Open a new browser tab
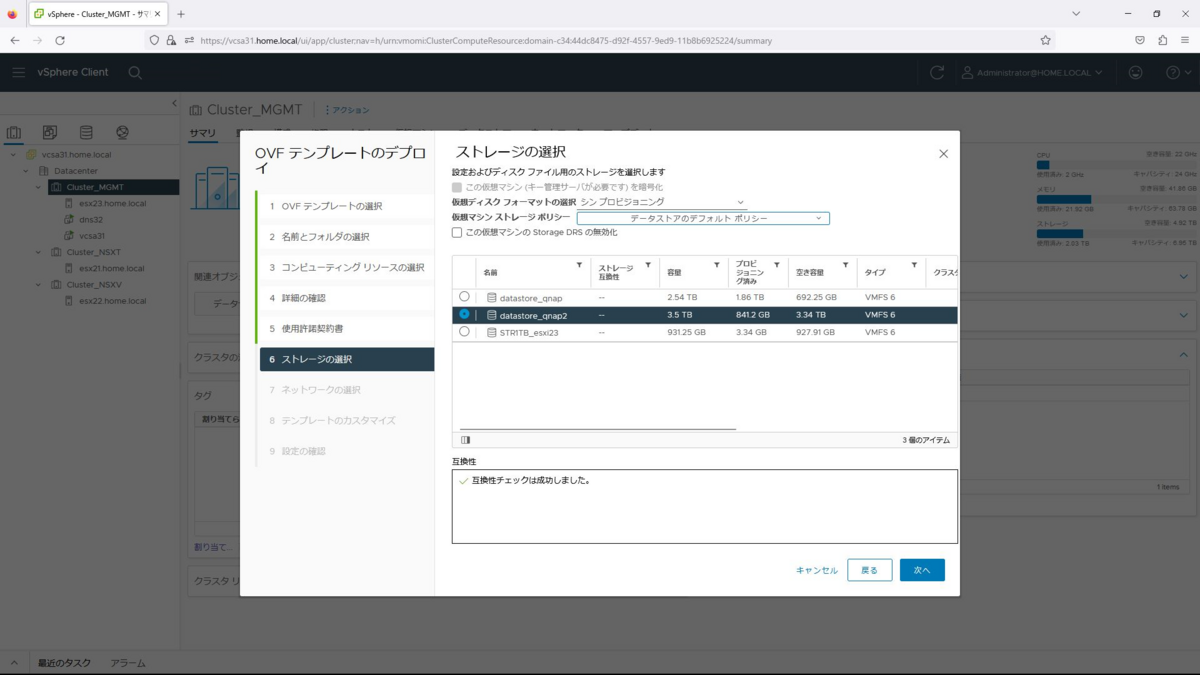This screenshot has height=675, width=1200. 181,14
